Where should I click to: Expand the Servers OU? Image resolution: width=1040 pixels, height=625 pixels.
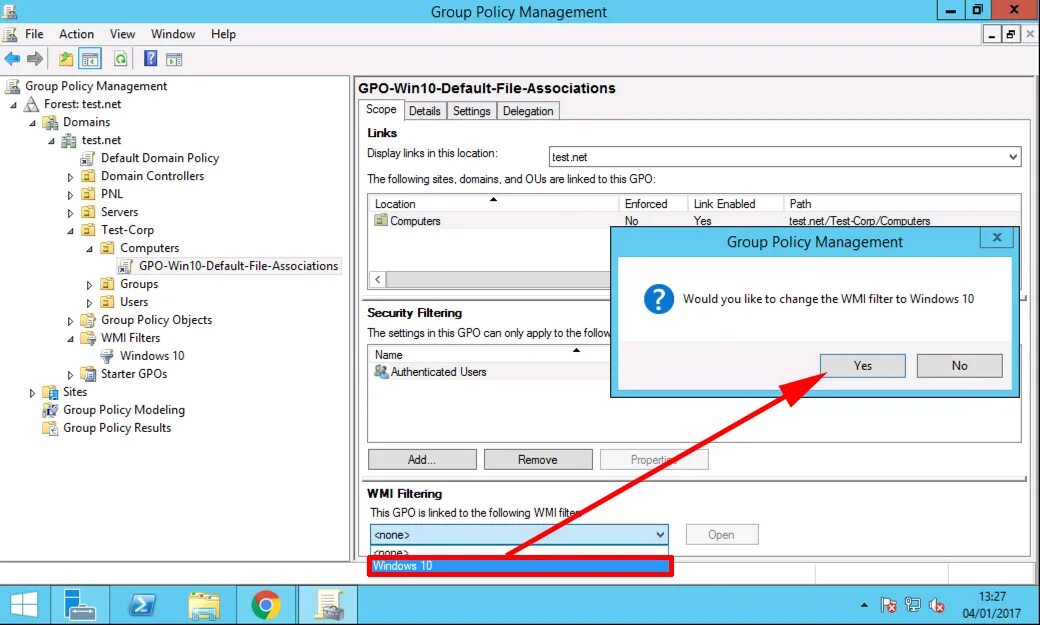[x=70, y=213]
